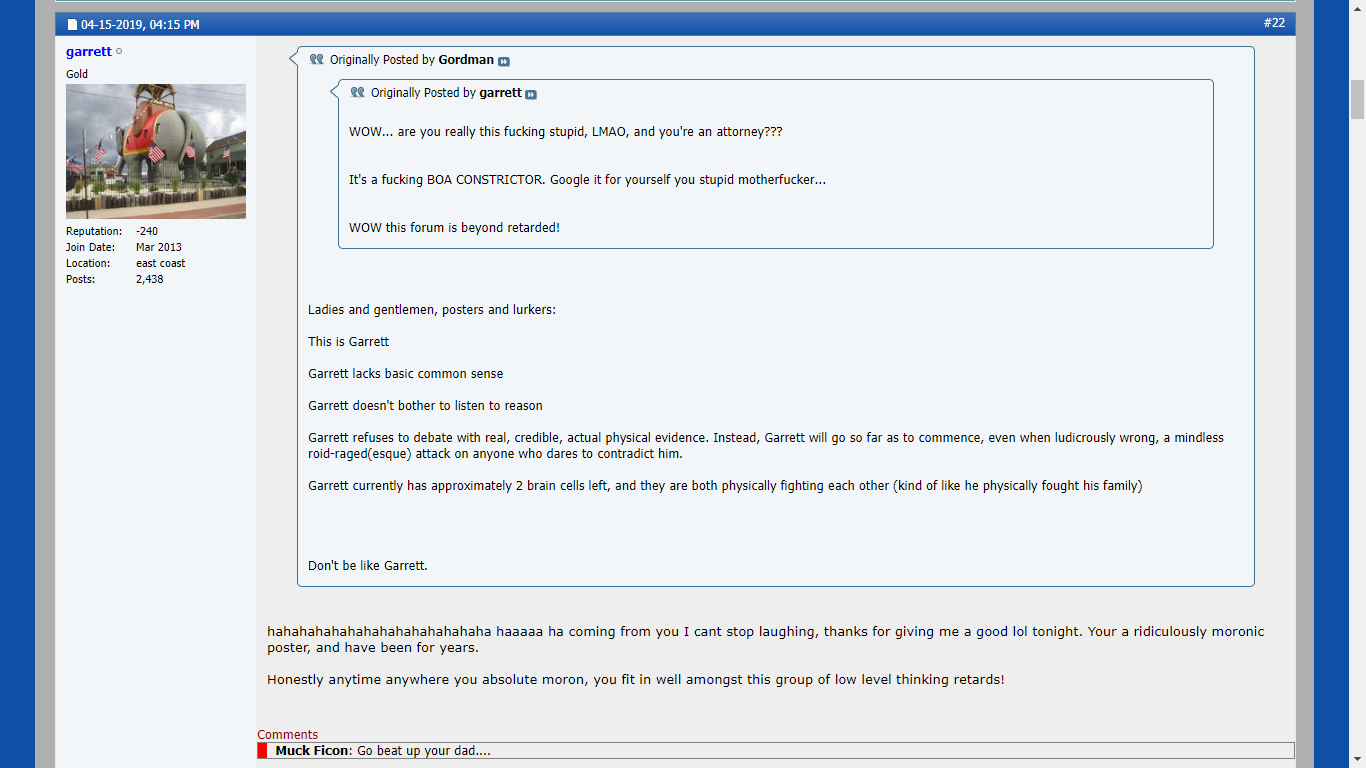The width and height of the screenshot is (1366, 768).
Task: Click the view-post arrow icon after Gordman
Action: pos(504,61)
